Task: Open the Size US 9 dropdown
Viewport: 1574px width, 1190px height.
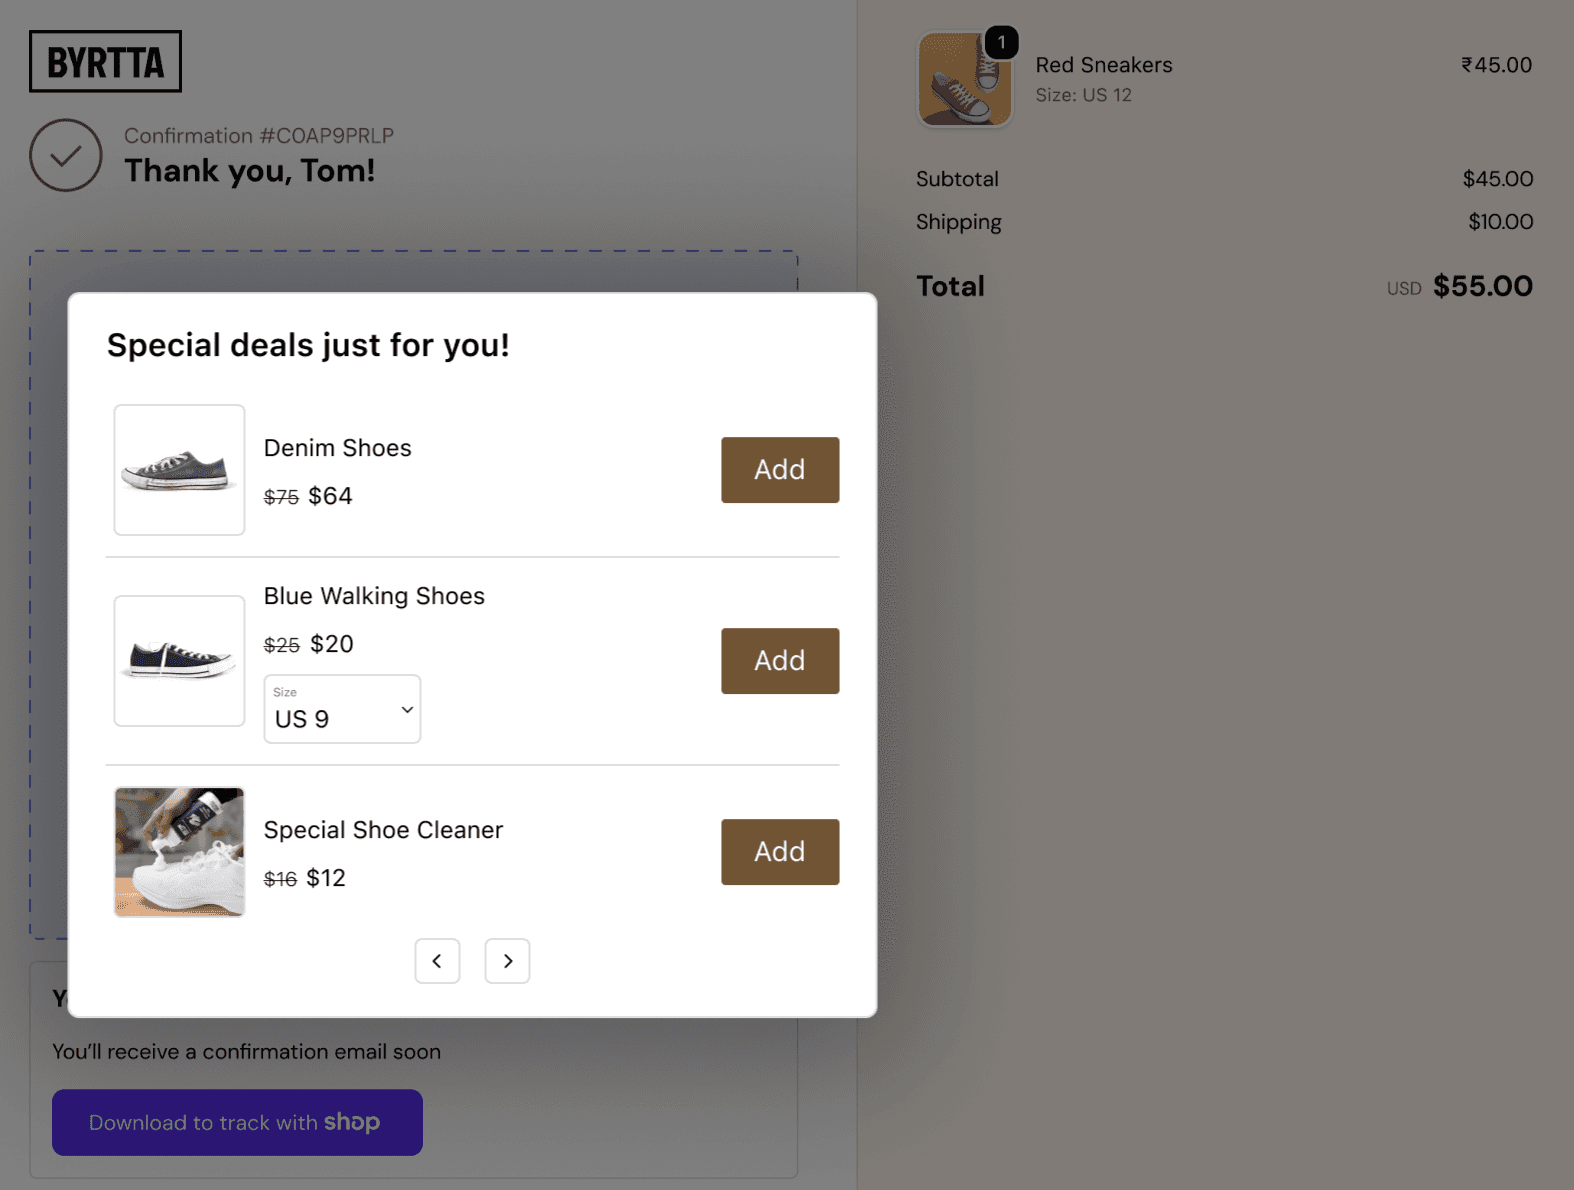Action: [342, 709]
